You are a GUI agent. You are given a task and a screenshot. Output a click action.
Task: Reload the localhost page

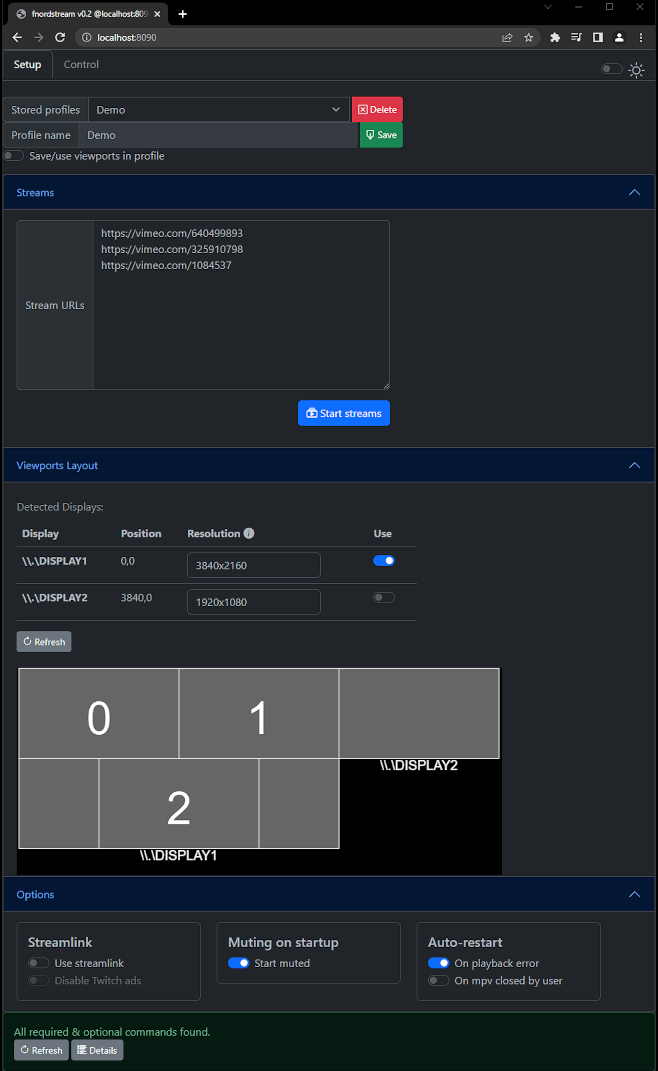pyautogui.click(x=60, y=38)
